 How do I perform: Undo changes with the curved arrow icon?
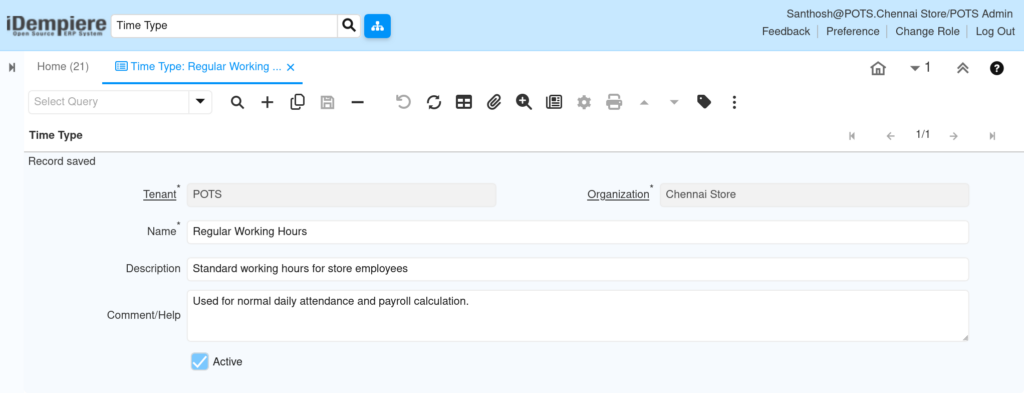tap(404, 102)
